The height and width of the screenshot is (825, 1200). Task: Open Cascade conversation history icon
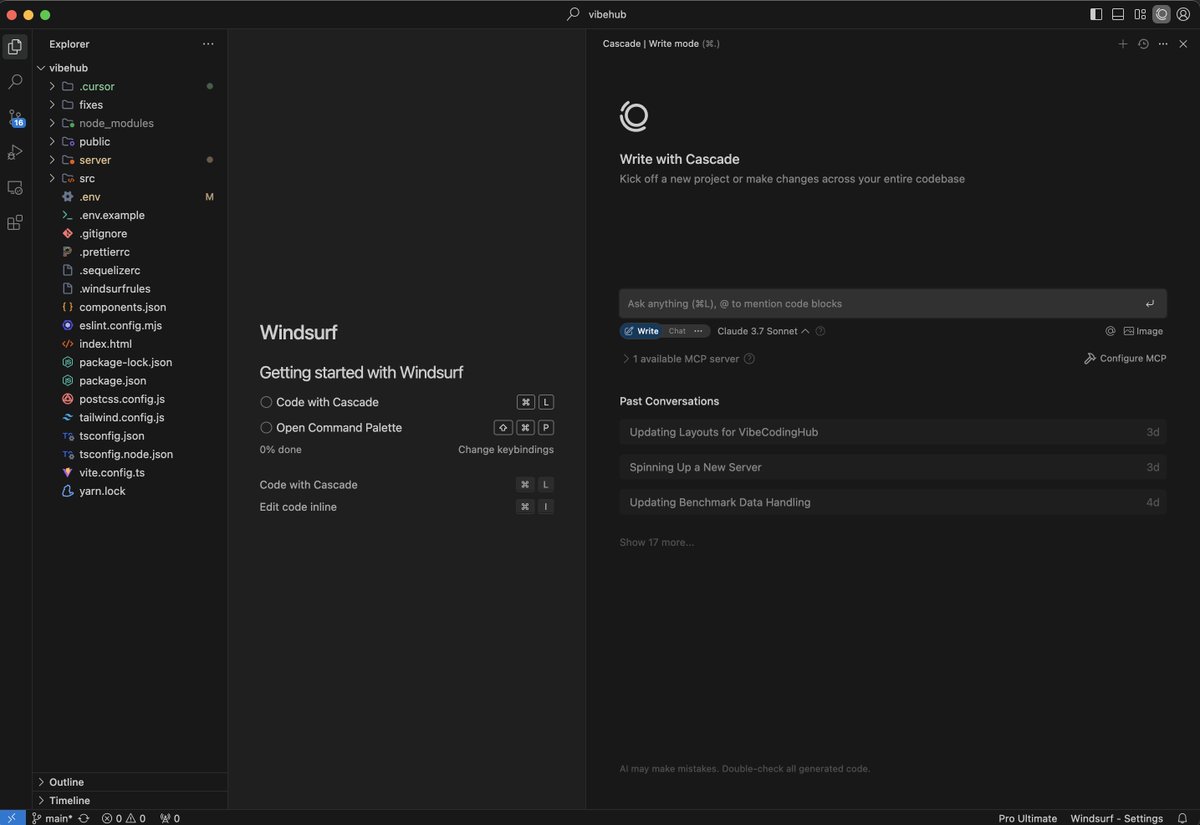pos(1143,44)
